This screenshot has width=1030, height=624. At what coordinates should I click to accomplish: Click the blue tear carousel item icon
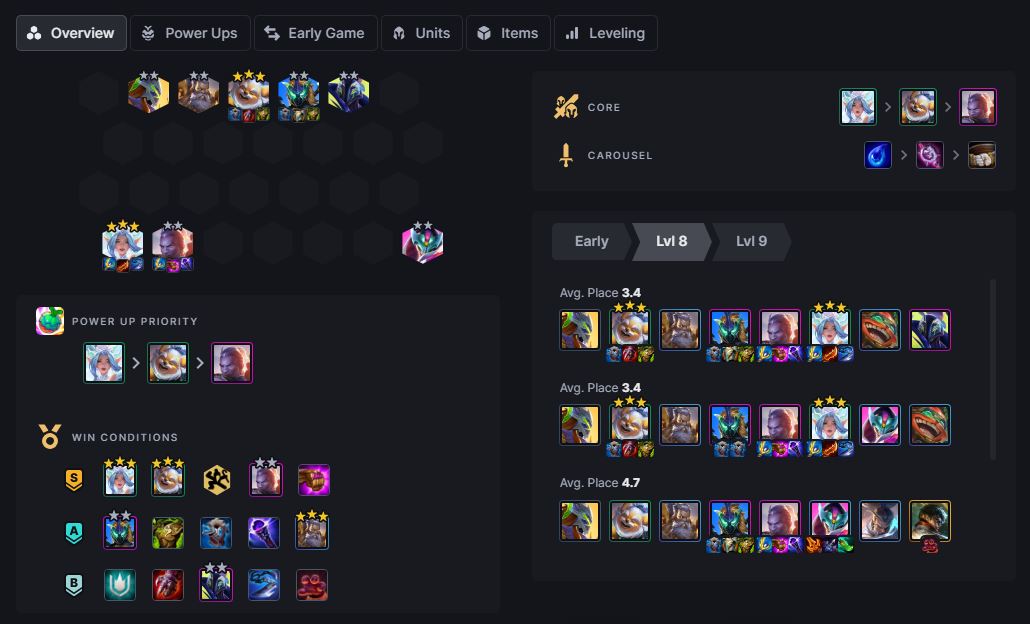click(878, 156)
